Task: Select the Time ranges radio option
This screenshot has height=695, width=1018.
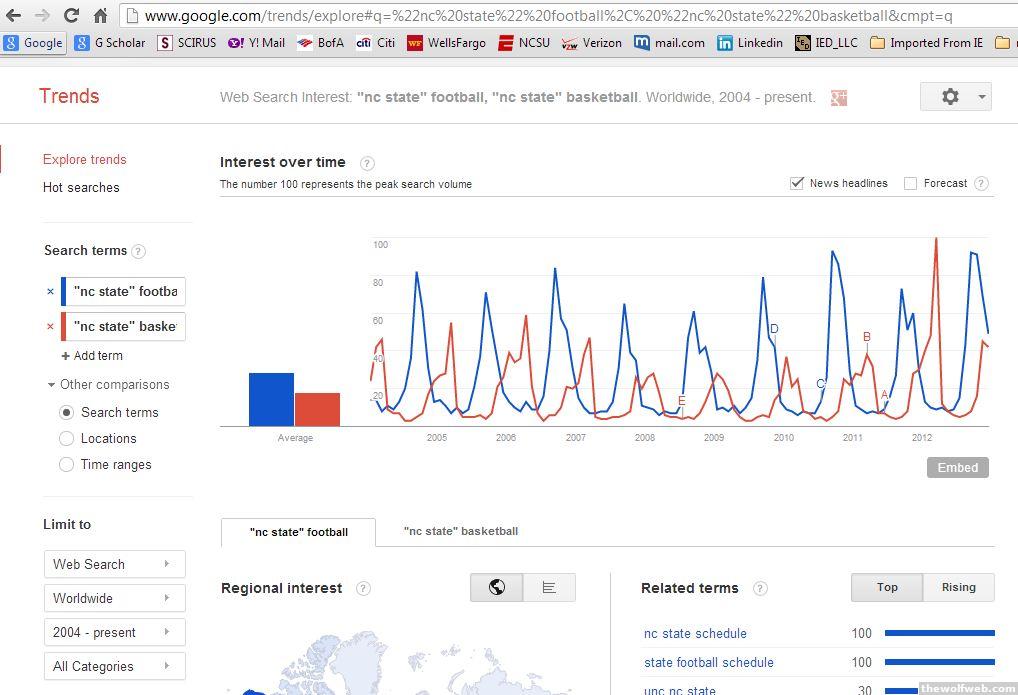Action: click(x=67, y=464)
